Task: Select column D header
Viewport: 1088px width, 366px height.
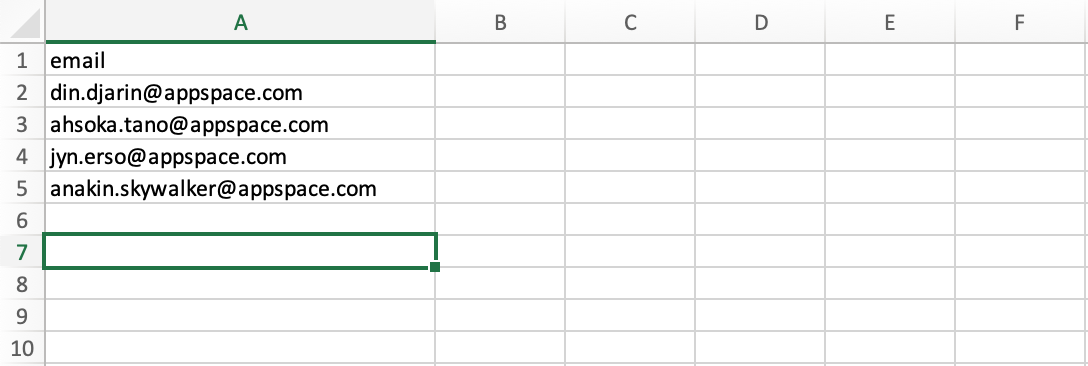Action: pyautogui.click(x=760, y=22)
